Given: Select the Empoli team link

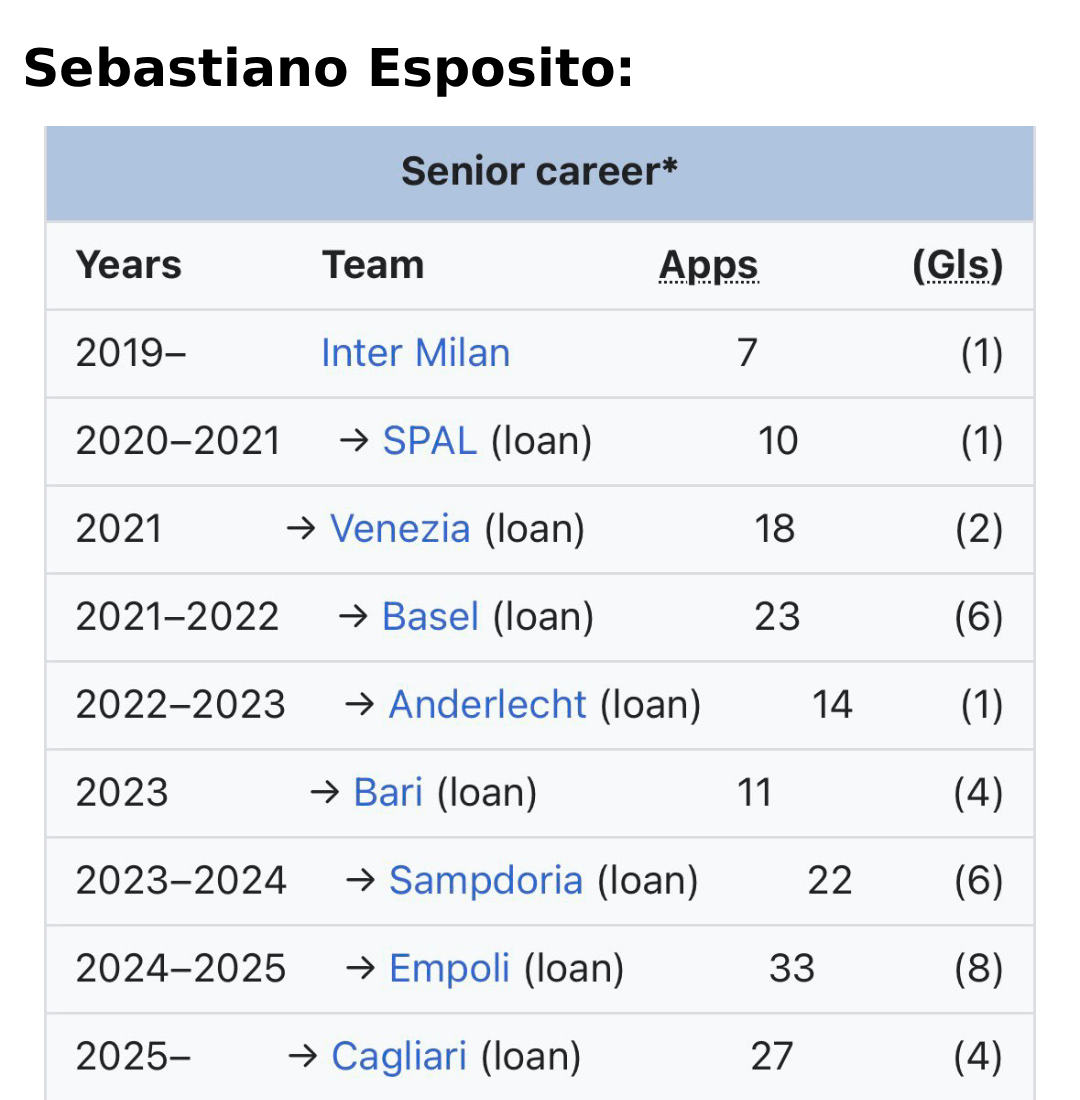Looking at the screenshot, I should 449,969.
